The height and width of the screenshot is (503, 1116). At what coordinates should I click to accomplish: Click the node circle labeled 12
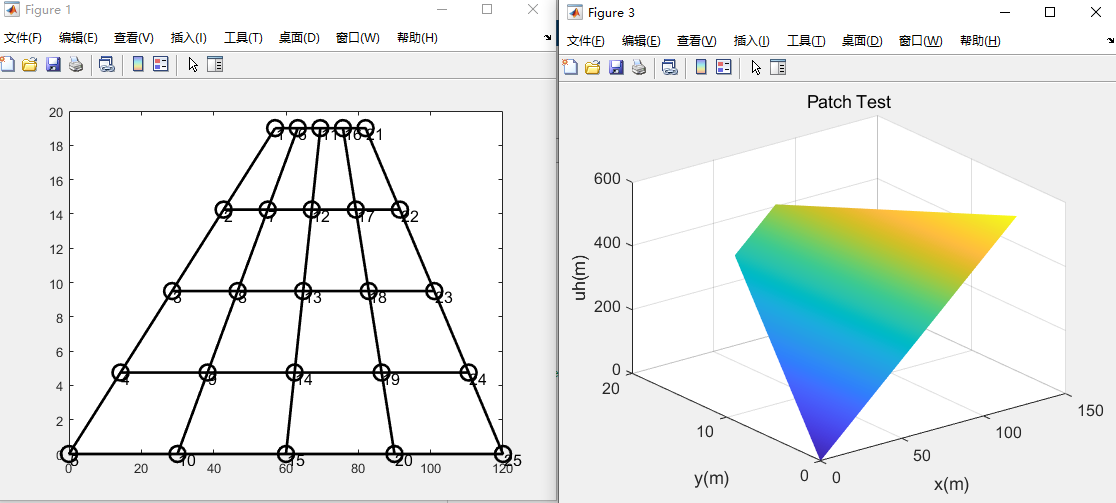(311, 209)
